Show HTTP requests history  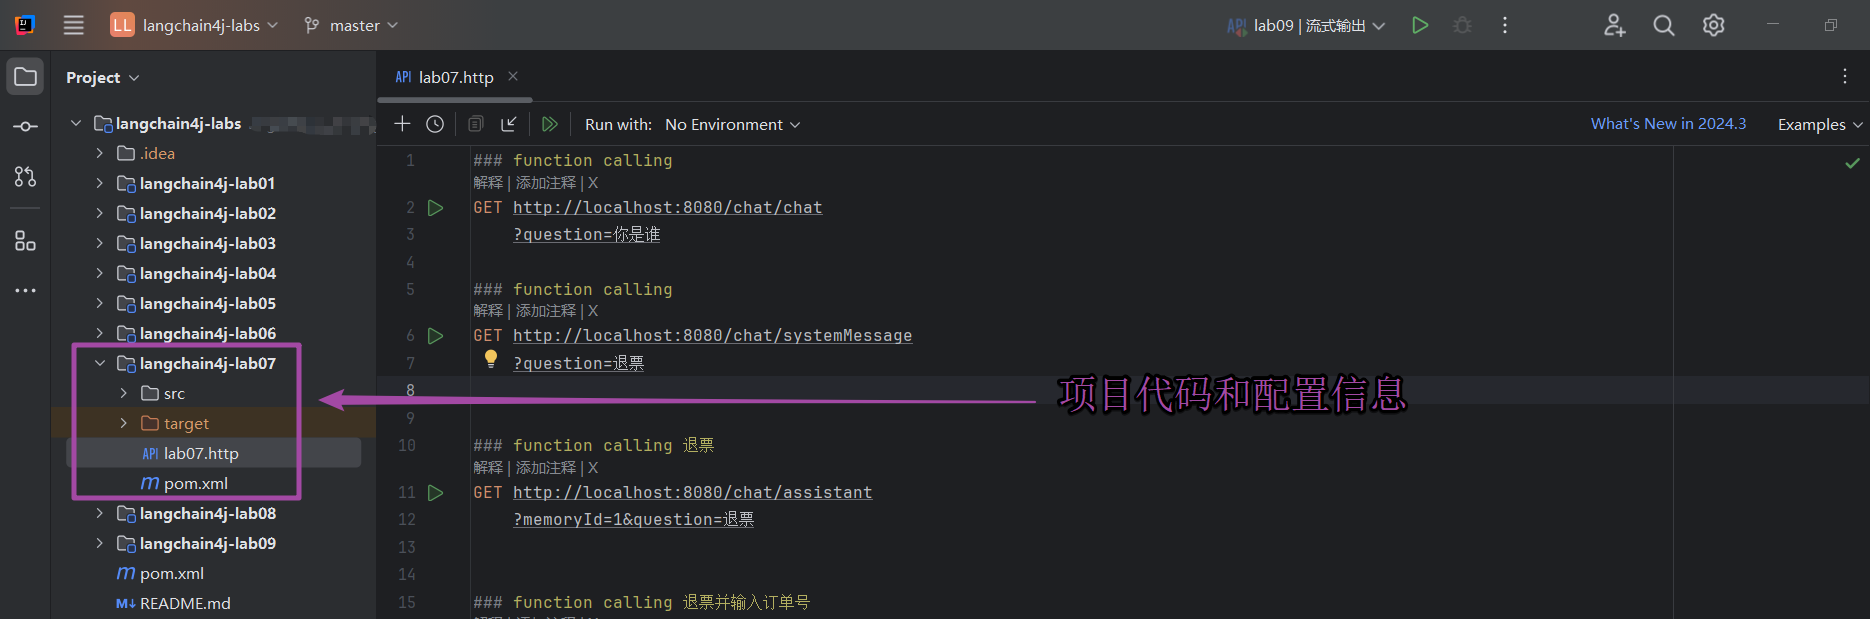(435, 124)
